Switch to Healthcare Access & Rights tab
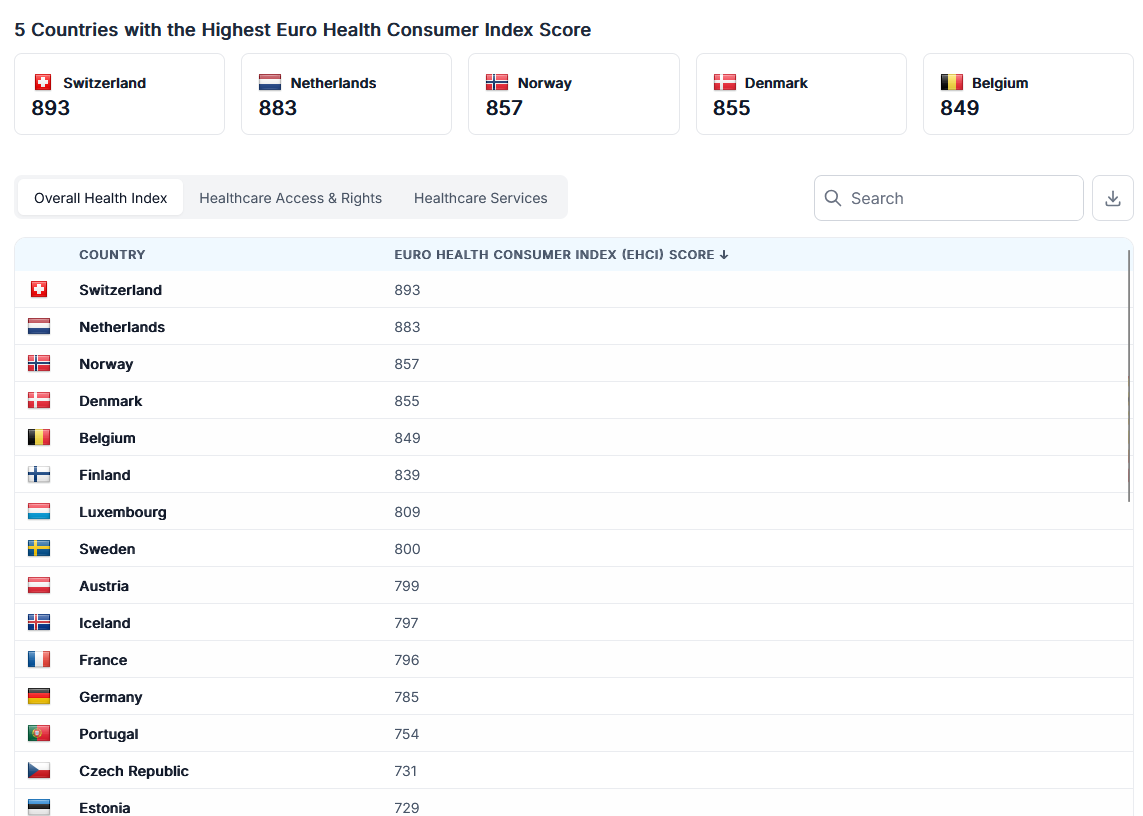1143x816 pixels. point(290,198)
